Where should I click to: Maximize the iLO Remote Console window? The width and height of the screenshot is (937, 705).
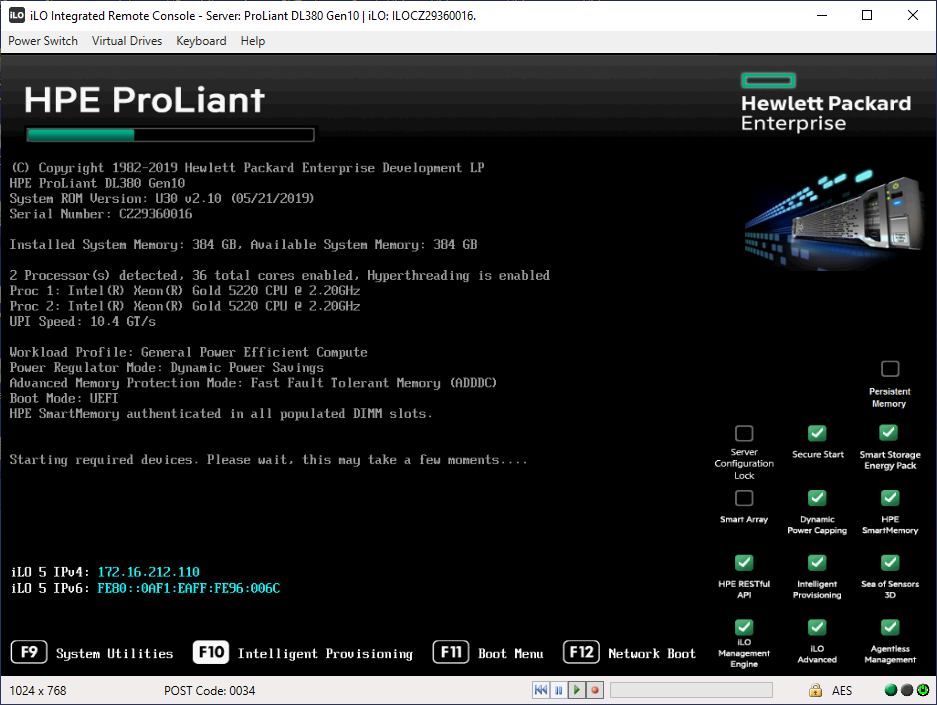tap(867, 16)
